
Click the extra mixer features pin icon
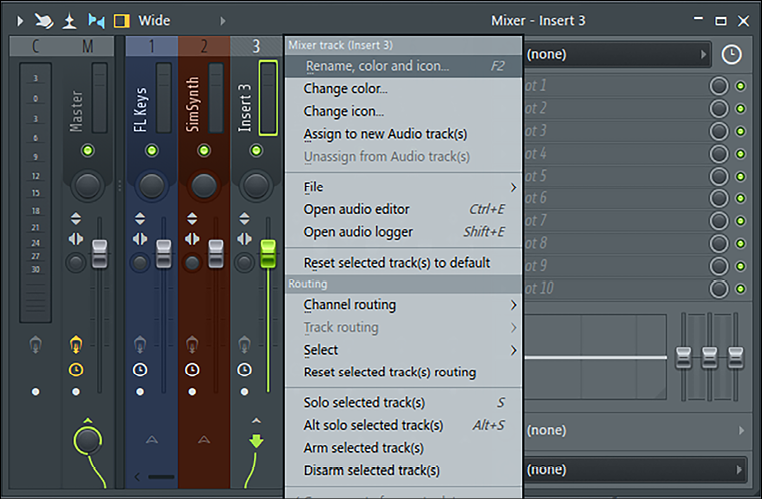(x=70, y=21)
